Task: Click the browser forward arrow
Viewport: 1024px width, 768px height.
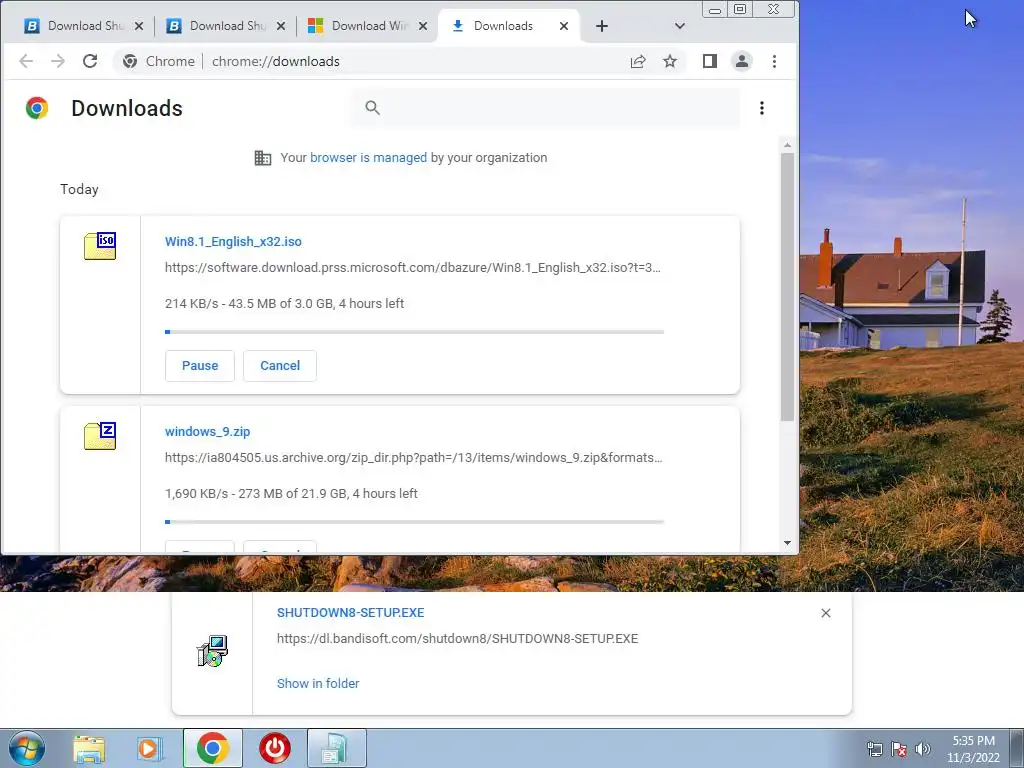Action: 58,61
